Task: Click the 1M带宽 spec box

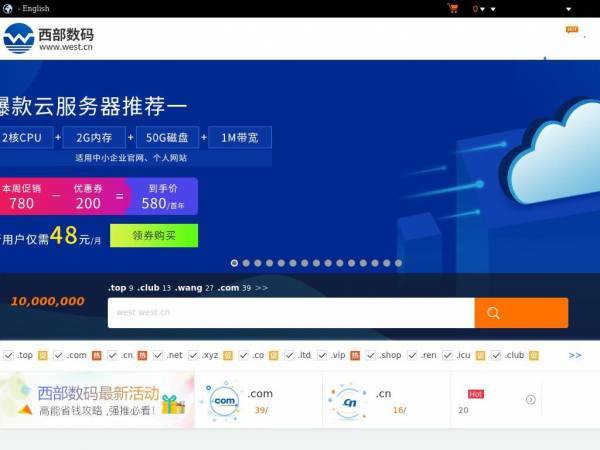Action: [240, 137]
